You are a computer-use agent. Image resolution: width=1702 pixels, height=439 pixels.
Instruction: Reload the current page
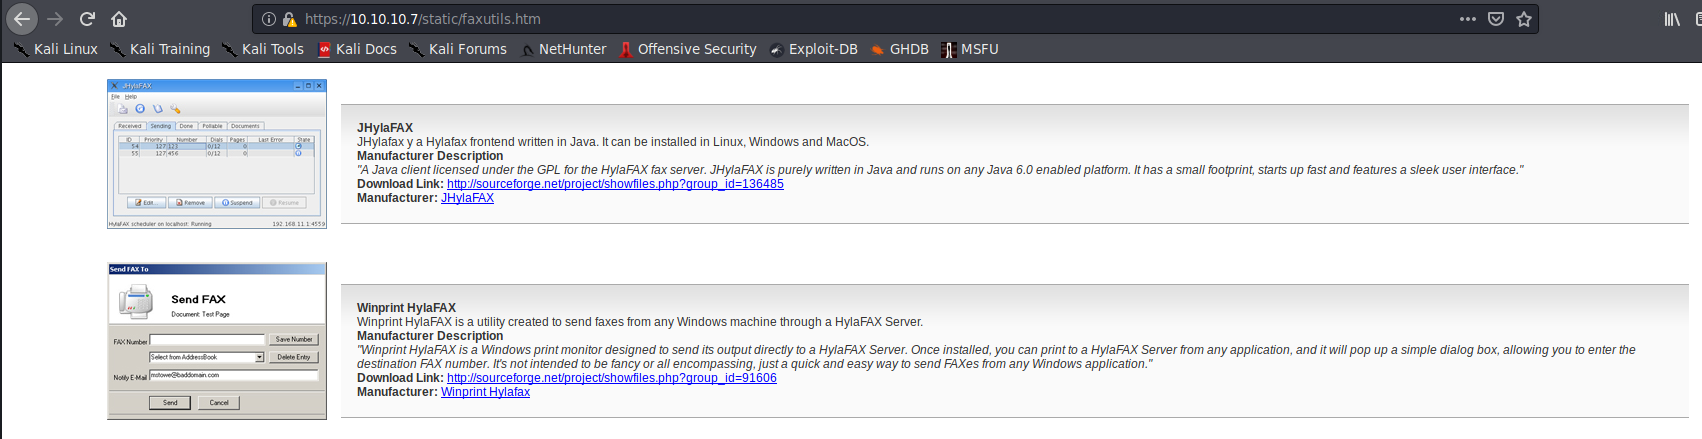[x=87, y=19]
